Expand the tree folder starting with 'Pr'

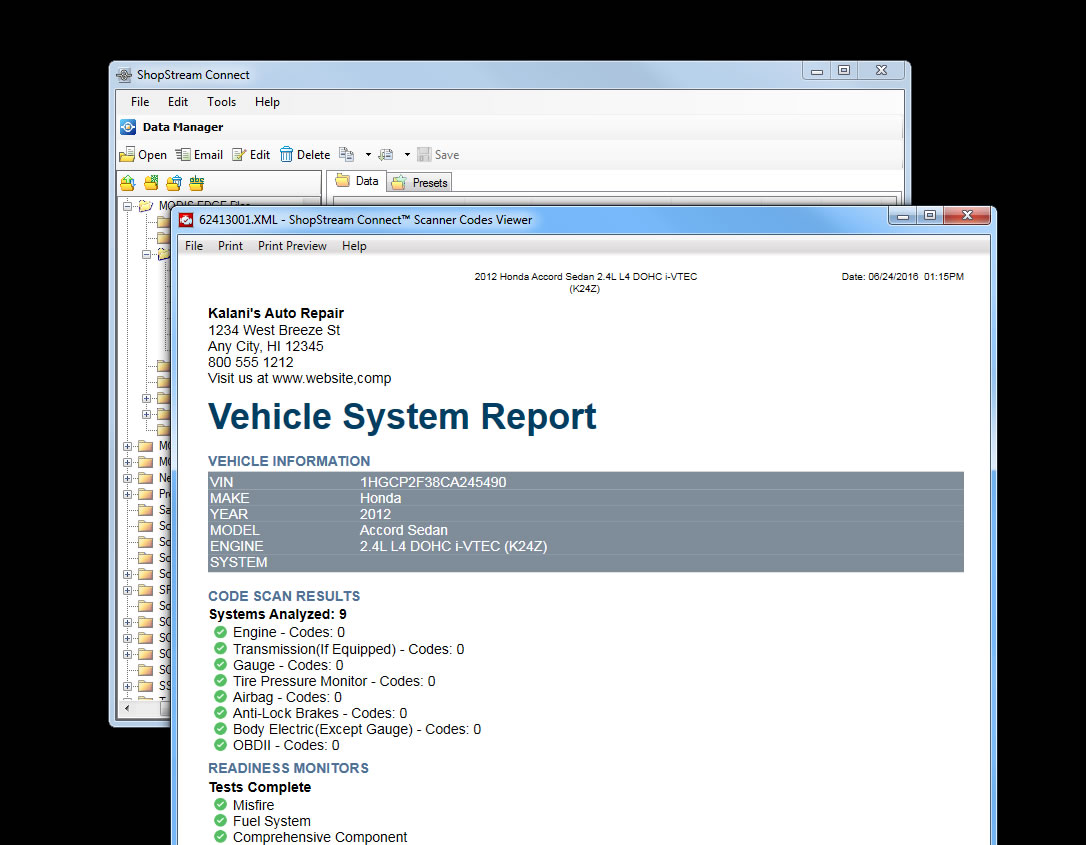[x=128, y=494]
